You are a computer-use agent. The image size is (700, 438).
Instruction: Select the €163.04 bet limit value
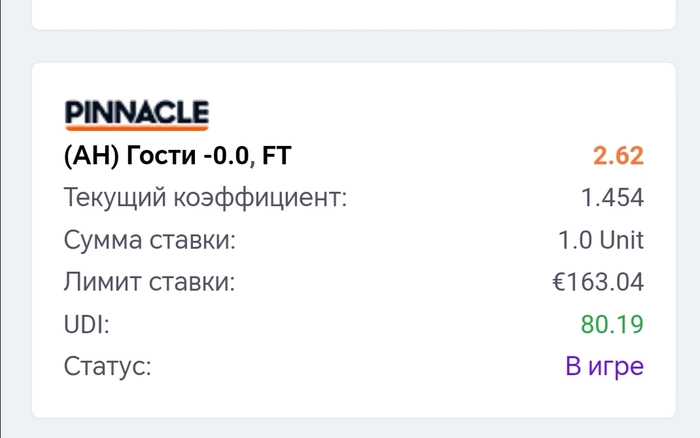597,282
